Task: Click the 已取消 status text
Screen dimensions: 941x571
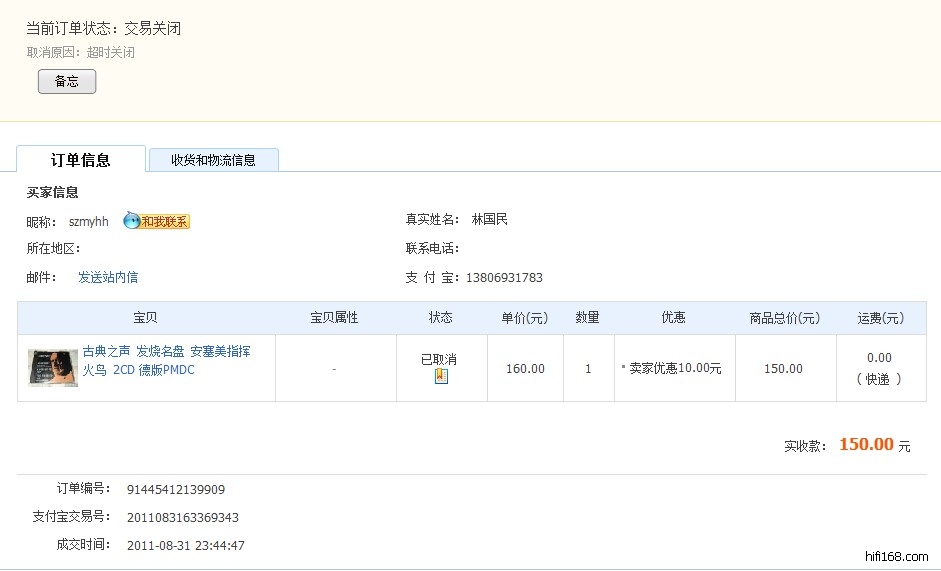Action: 439,359
